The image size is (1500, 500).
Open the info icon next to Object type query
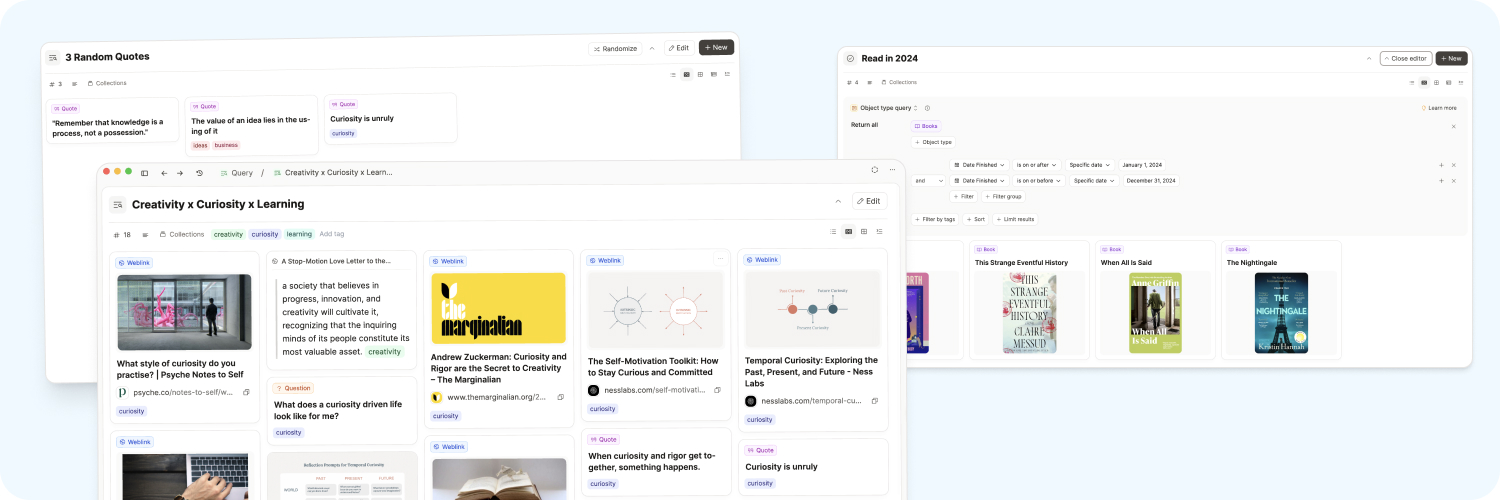(x=927, y=108)
